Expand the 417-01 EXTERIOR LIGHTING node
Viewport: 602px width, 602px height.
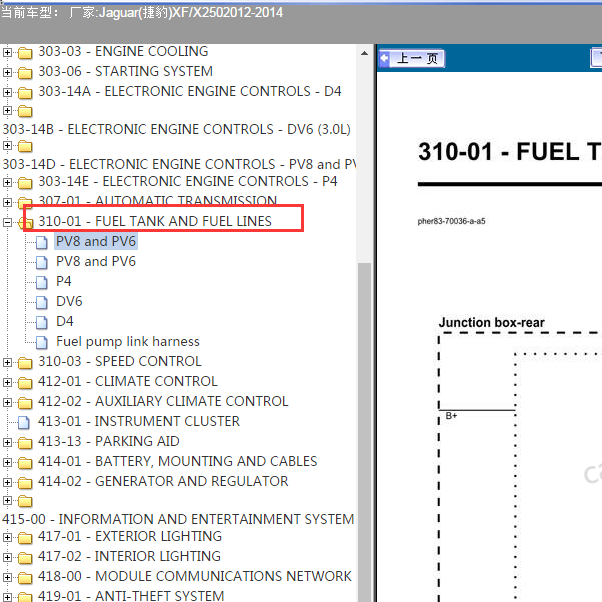pos(7,538)
